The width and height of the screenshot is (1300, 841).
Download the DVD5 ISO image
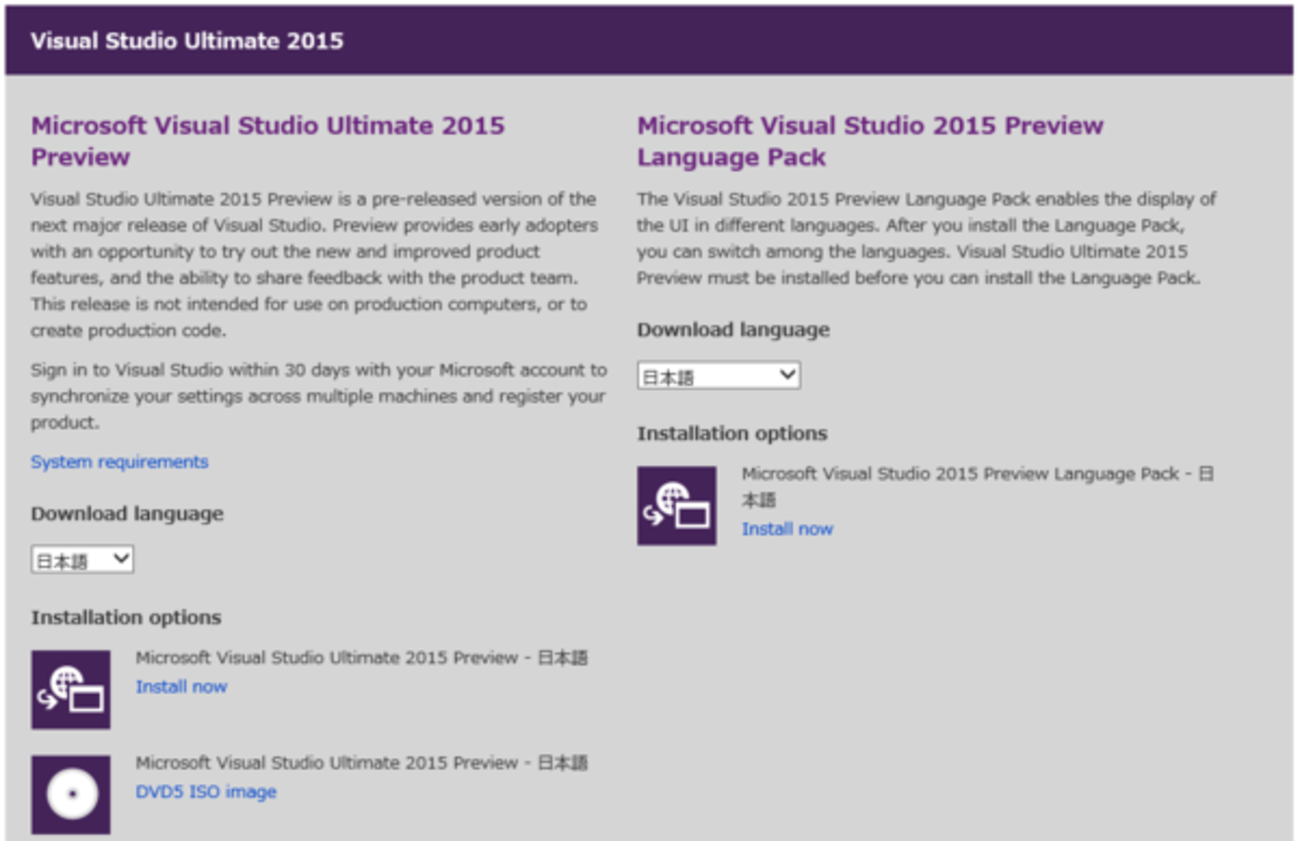pos(206,792)
